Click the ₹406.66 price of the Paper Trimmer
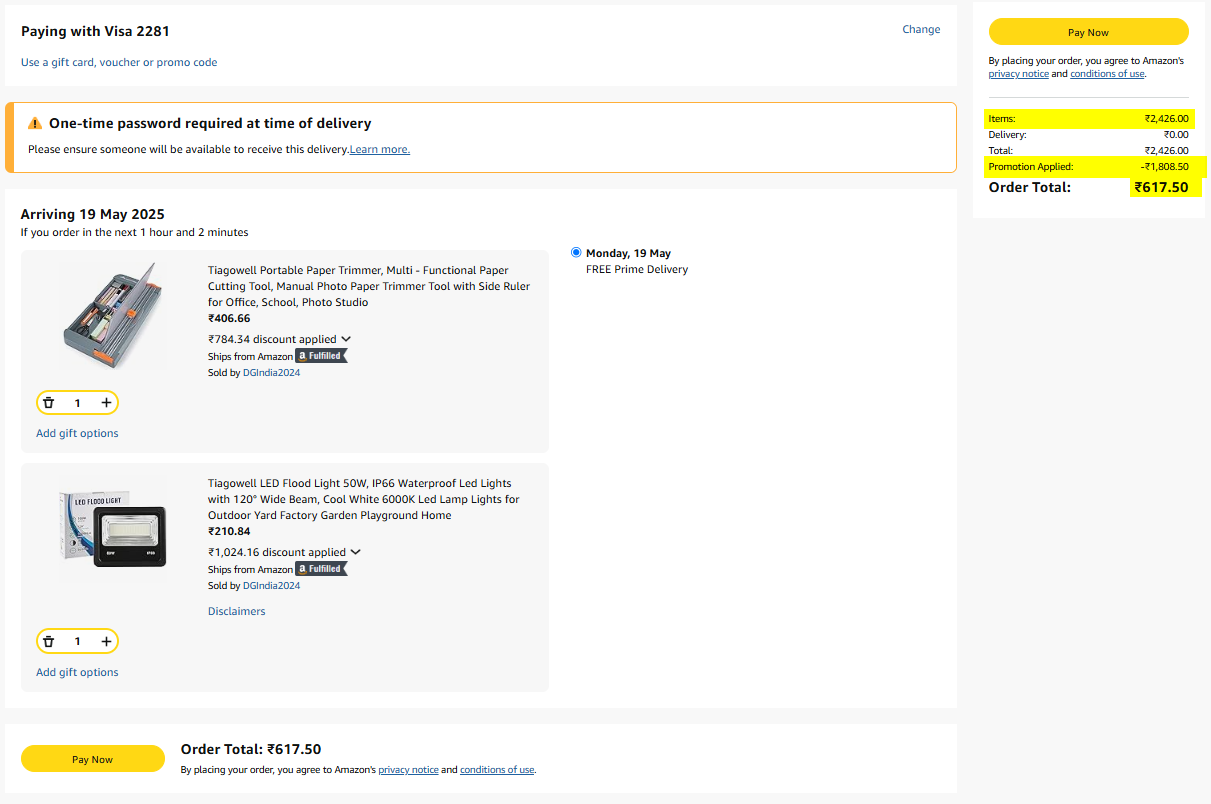 (x=229, y=318)
